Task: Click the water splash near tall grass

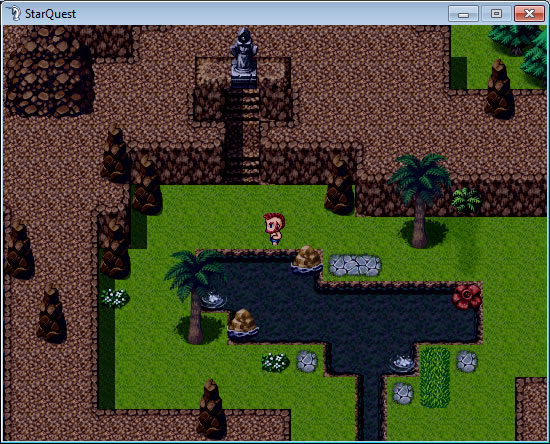Action: click(x=402, y=363)
